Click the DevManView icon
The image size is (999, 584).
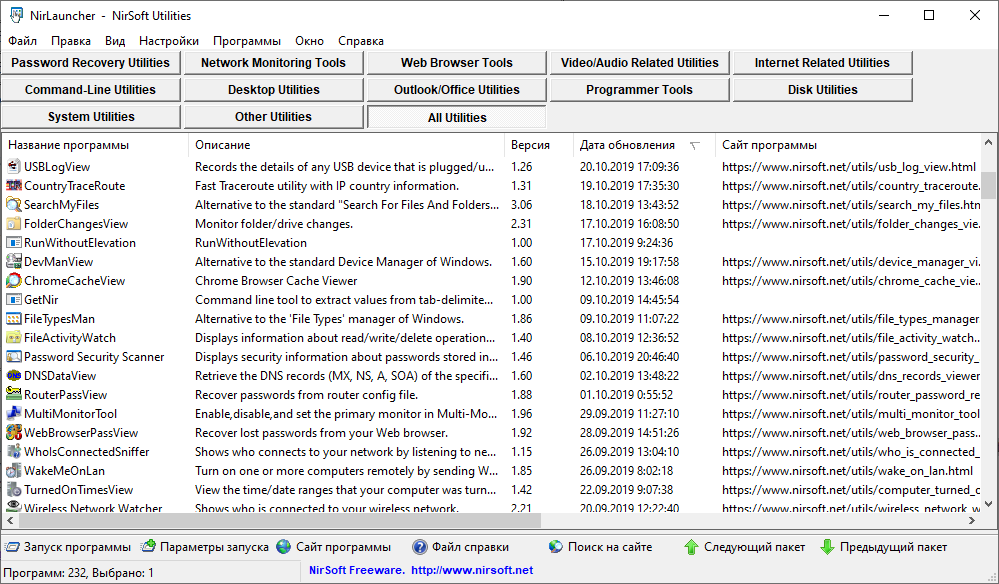coord(13,262)
